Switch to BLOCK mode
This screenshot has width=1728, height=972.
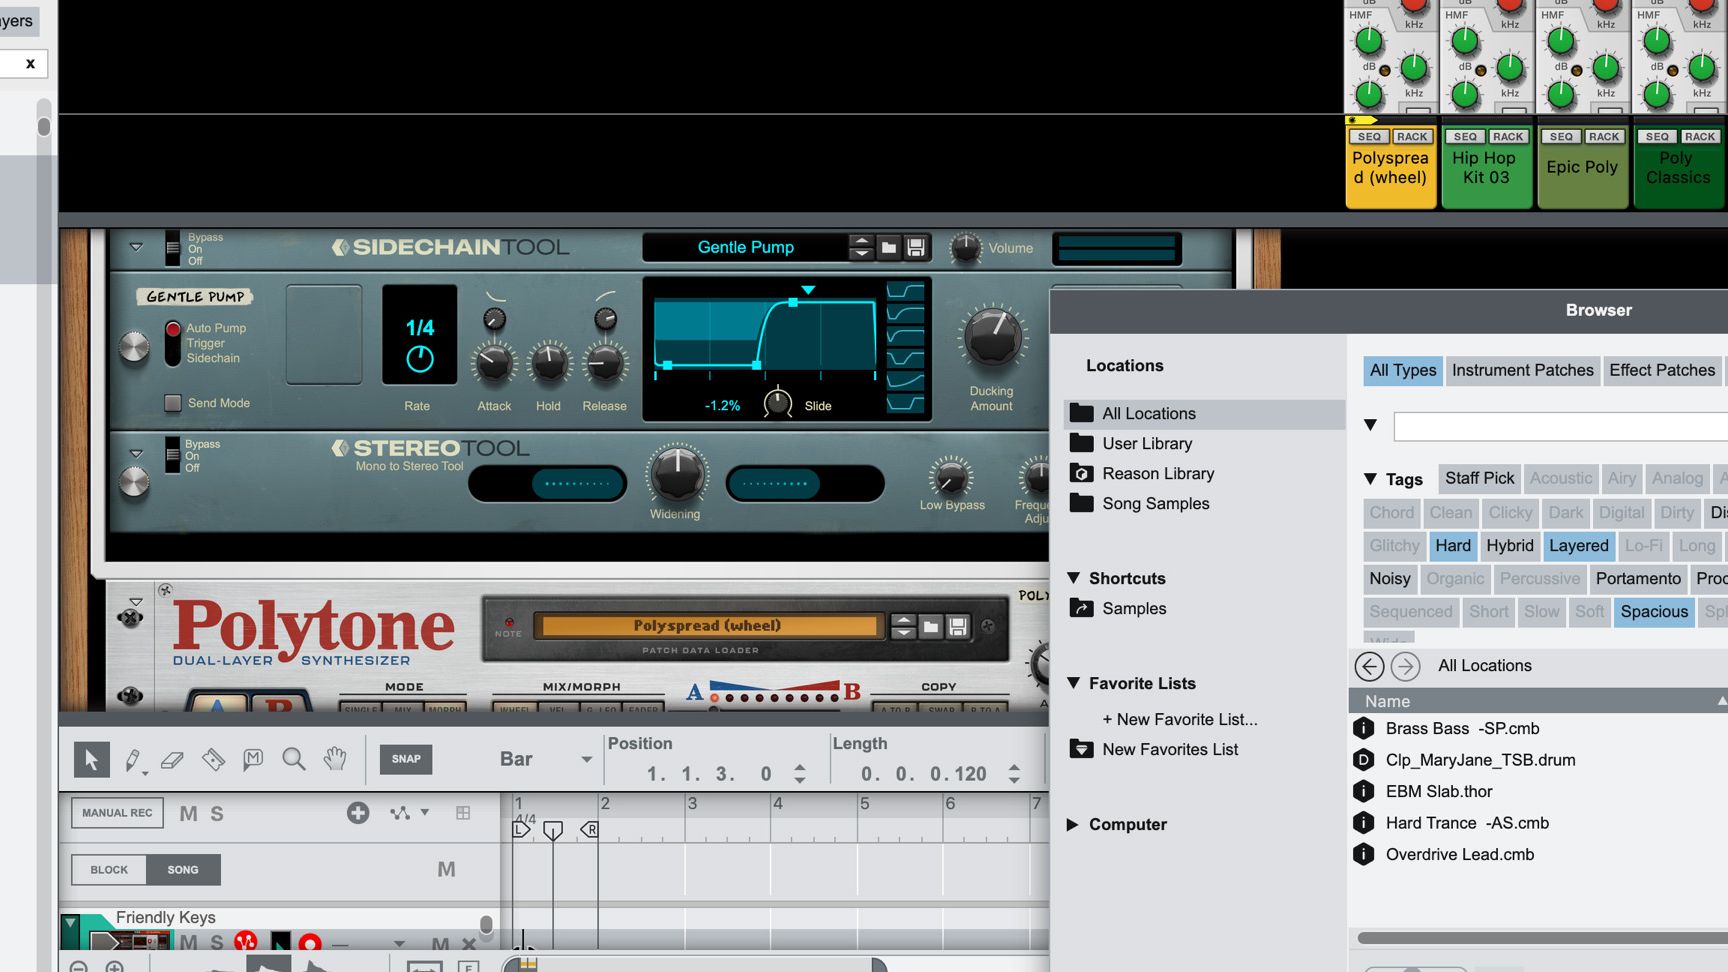click(x=109, y=870)
